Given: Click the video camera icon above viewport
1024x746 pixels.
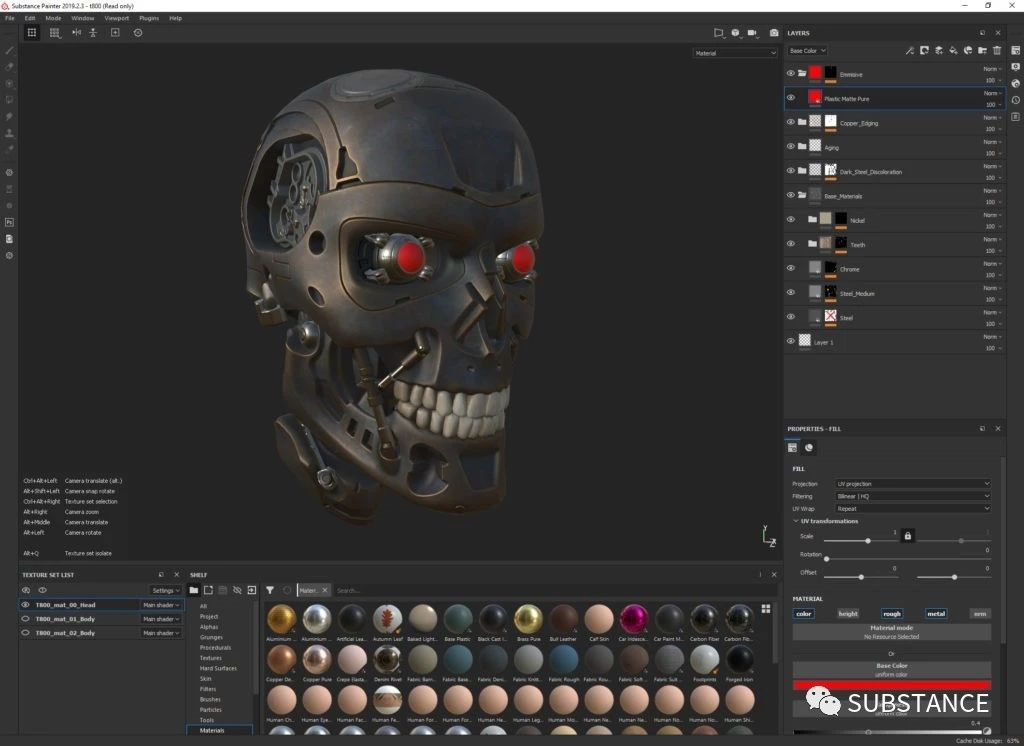Looking at the screenshot, I should tap(752, 33).
